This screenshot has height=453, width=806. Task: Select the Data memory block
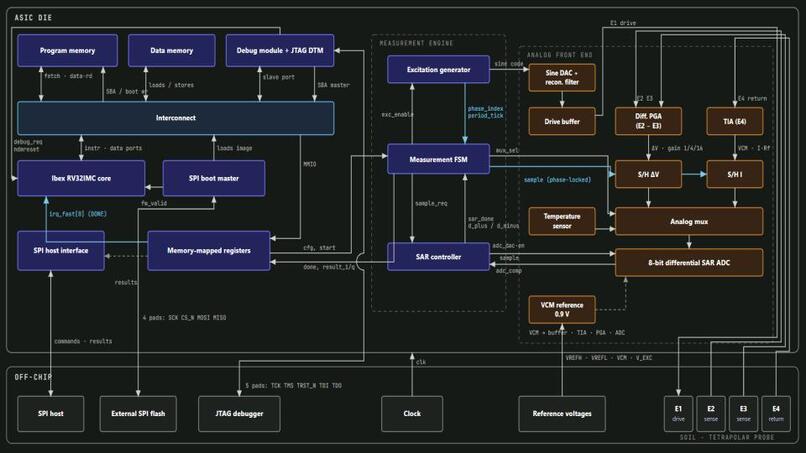pos(172,50)
